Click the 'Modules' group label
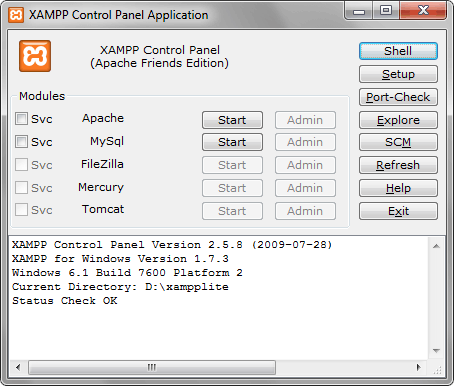This screenshot has height=386, width=454. [x=42, y=96]
